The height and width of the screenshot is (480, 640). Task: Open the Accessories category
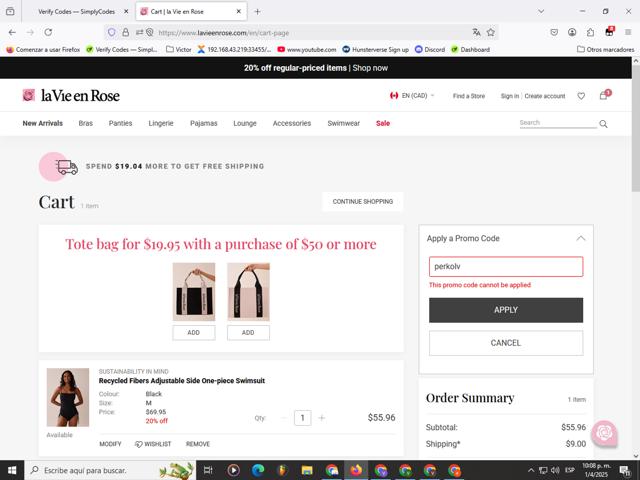pos(292,123)
